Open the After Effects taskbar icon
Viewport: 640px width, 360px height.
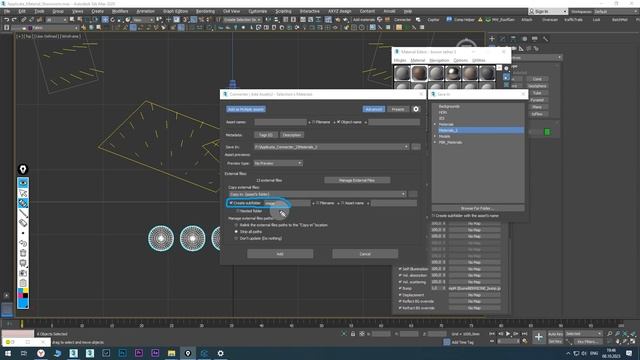155,353
